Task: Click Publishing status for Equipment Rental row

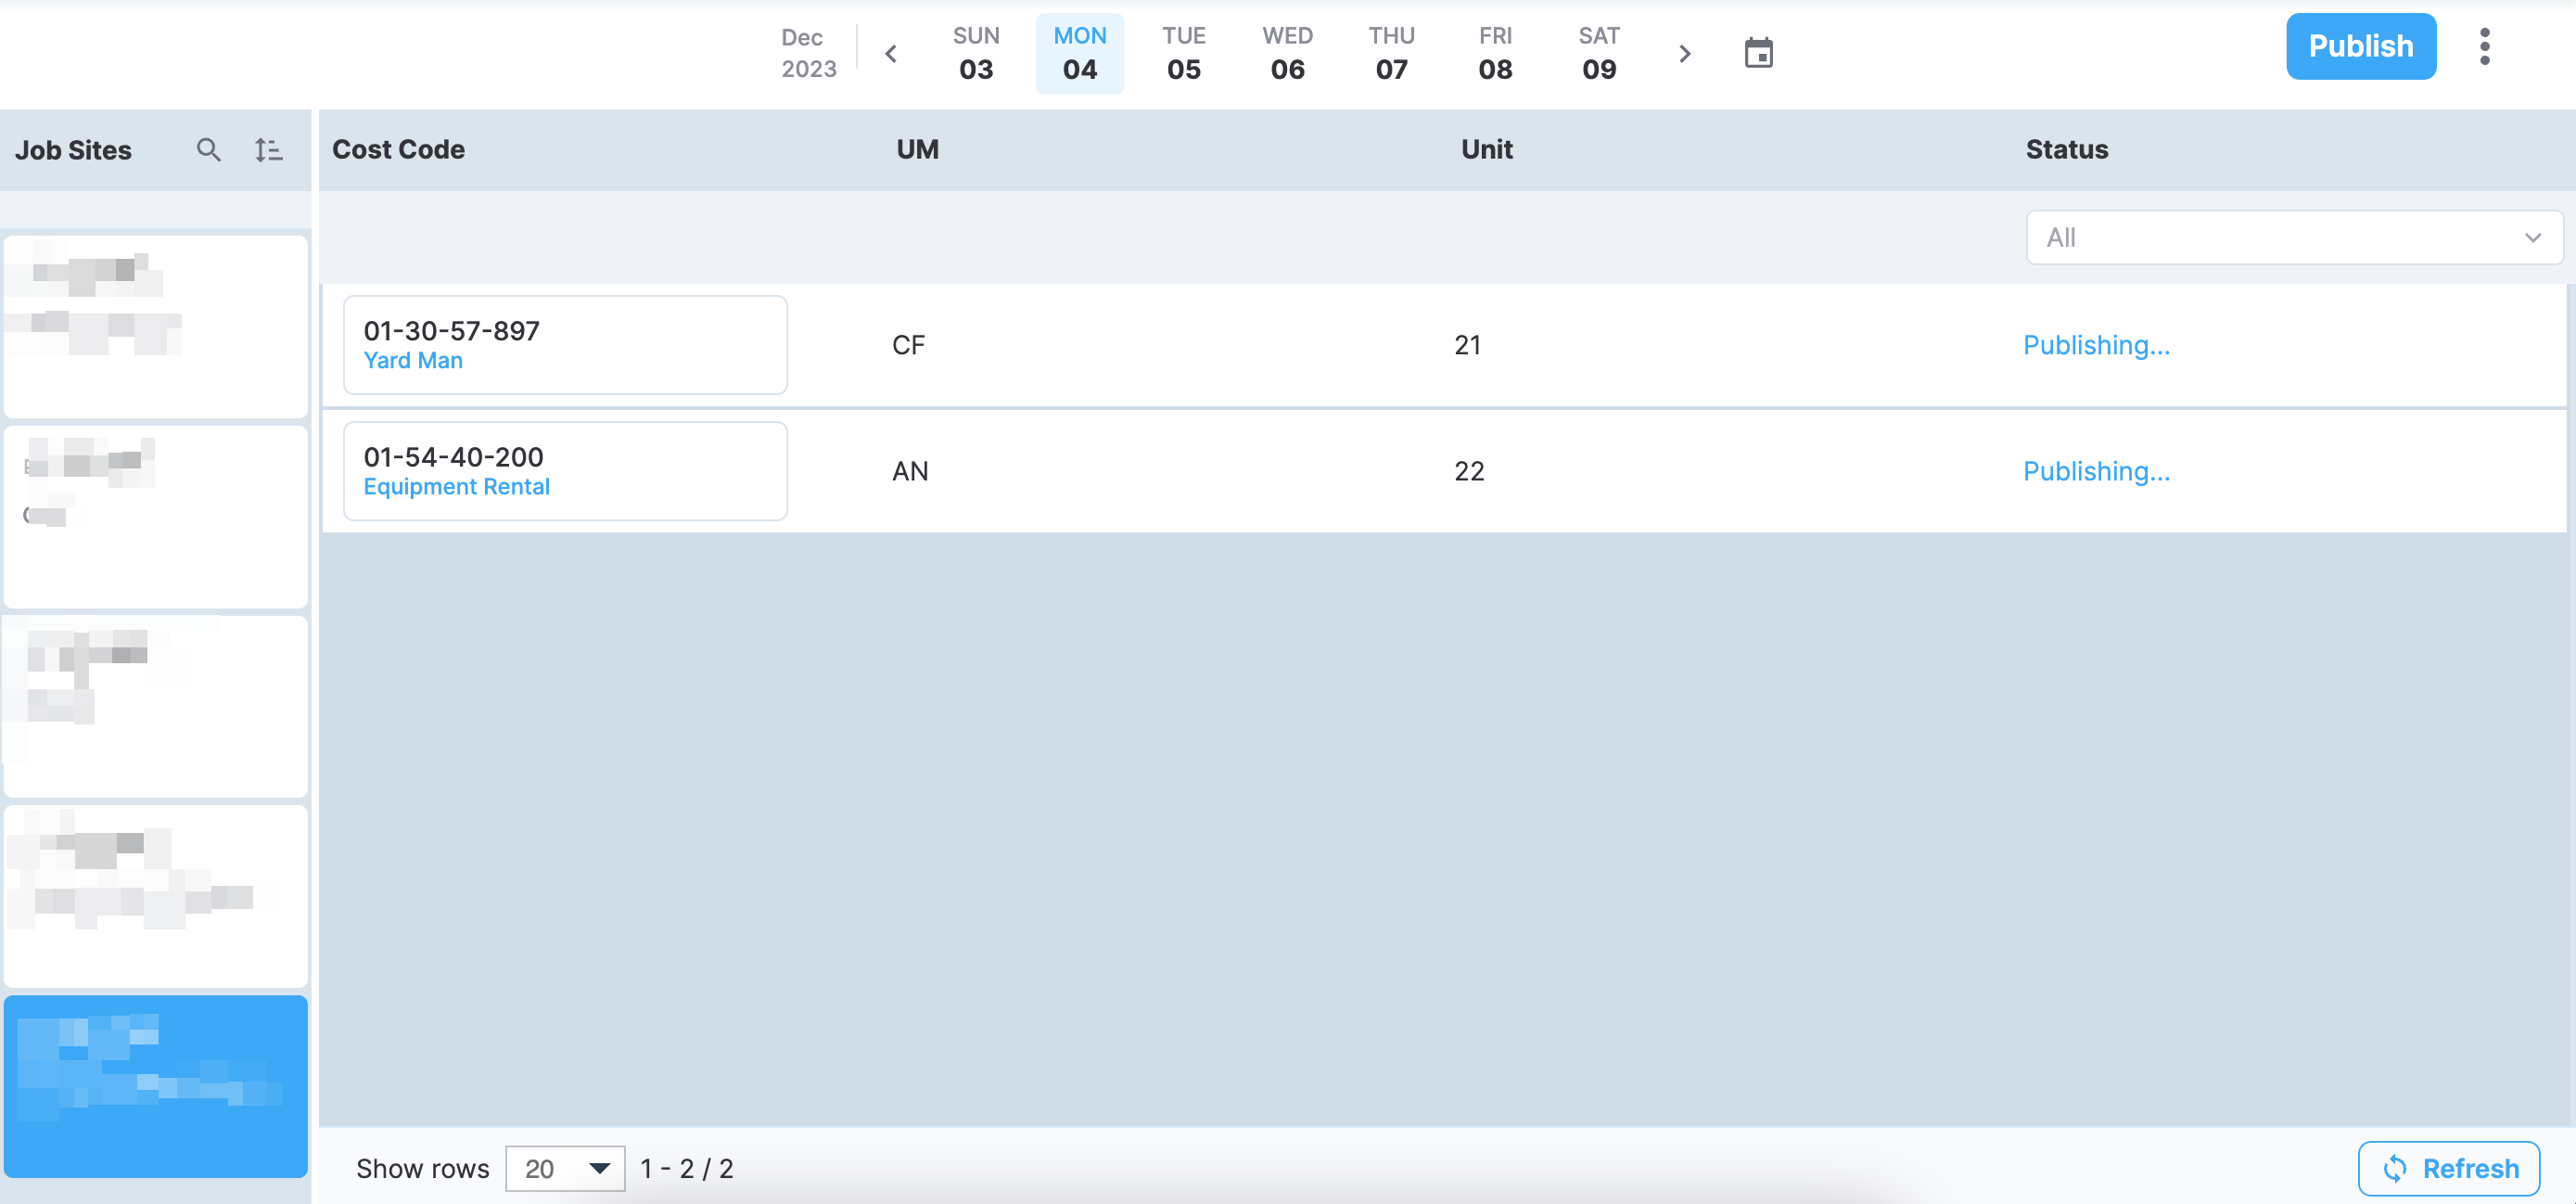Action: click(x=2096, y=471)
